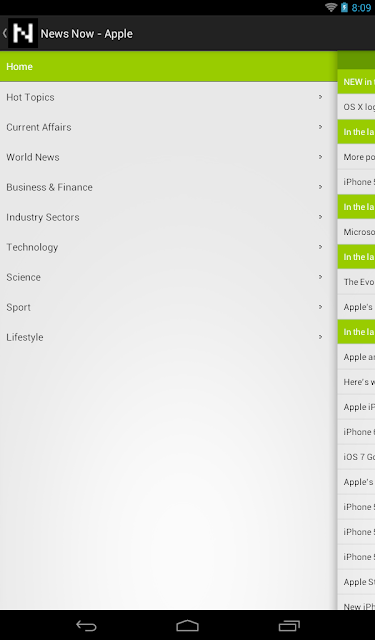Select the Sport category

[x=169, y=307]
